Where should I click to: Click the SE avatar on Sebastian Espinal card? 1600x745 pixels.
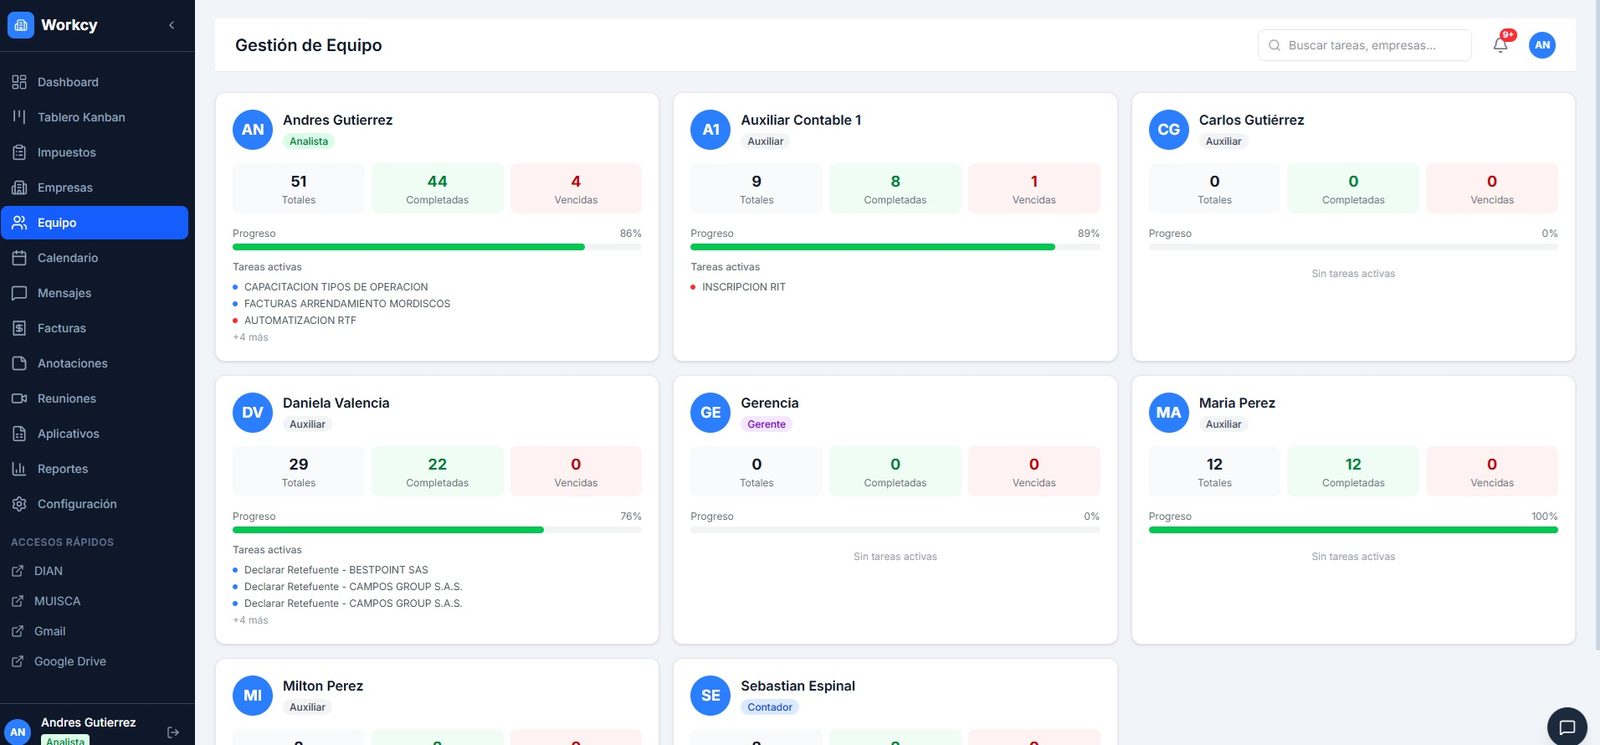(711, 696)
